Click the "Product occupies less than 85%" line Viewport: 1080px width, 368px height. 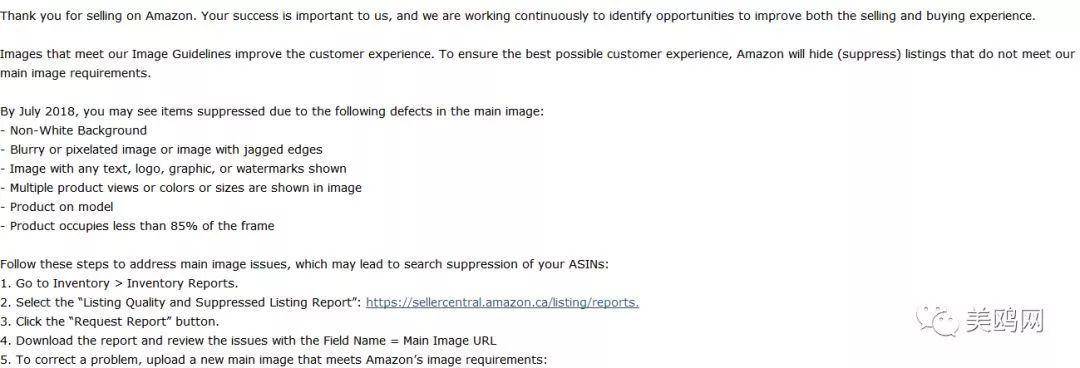point(137,225)
